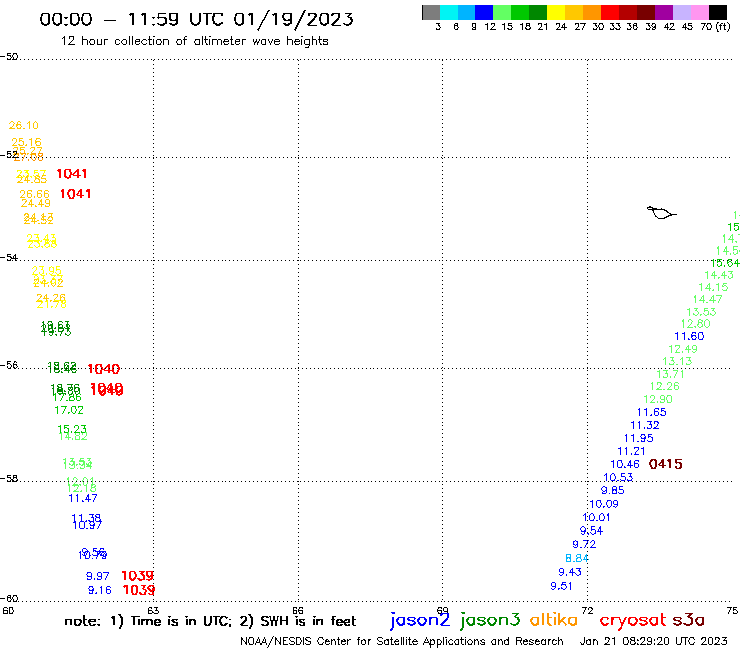This screenshot has height=650, width=740.
Task: Click the longitude axis label 66
Action: tap(298, 610)
